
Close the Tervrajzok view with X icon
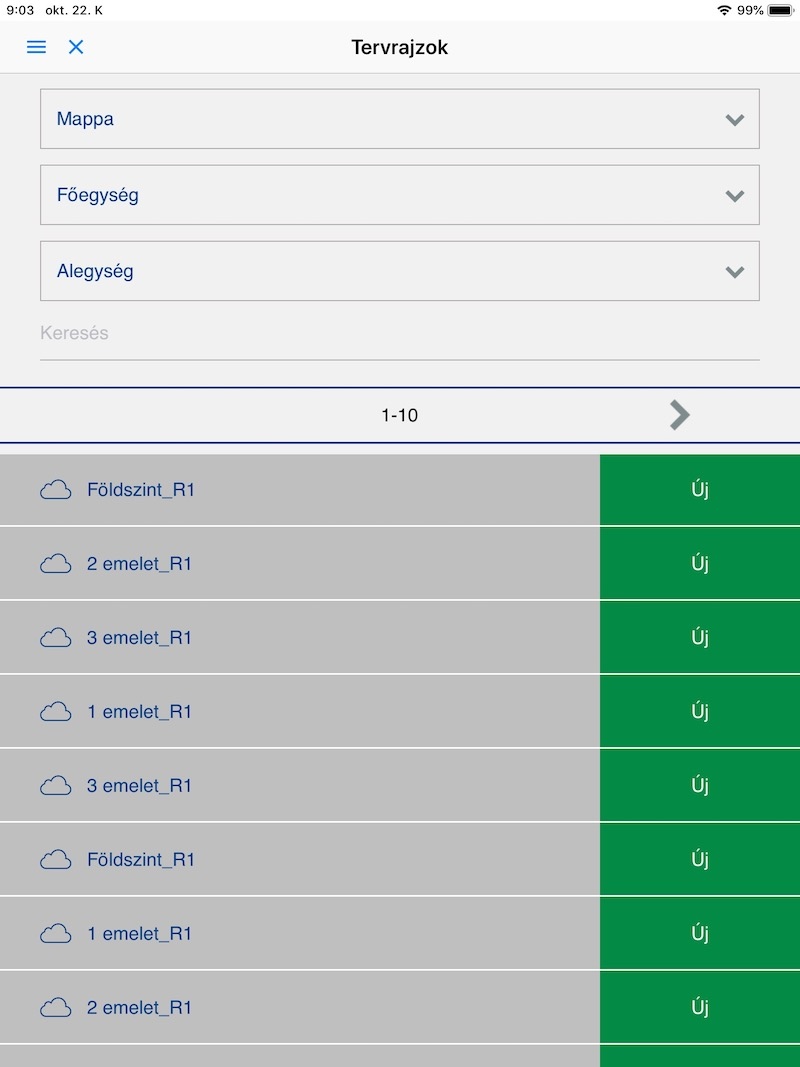76,47
